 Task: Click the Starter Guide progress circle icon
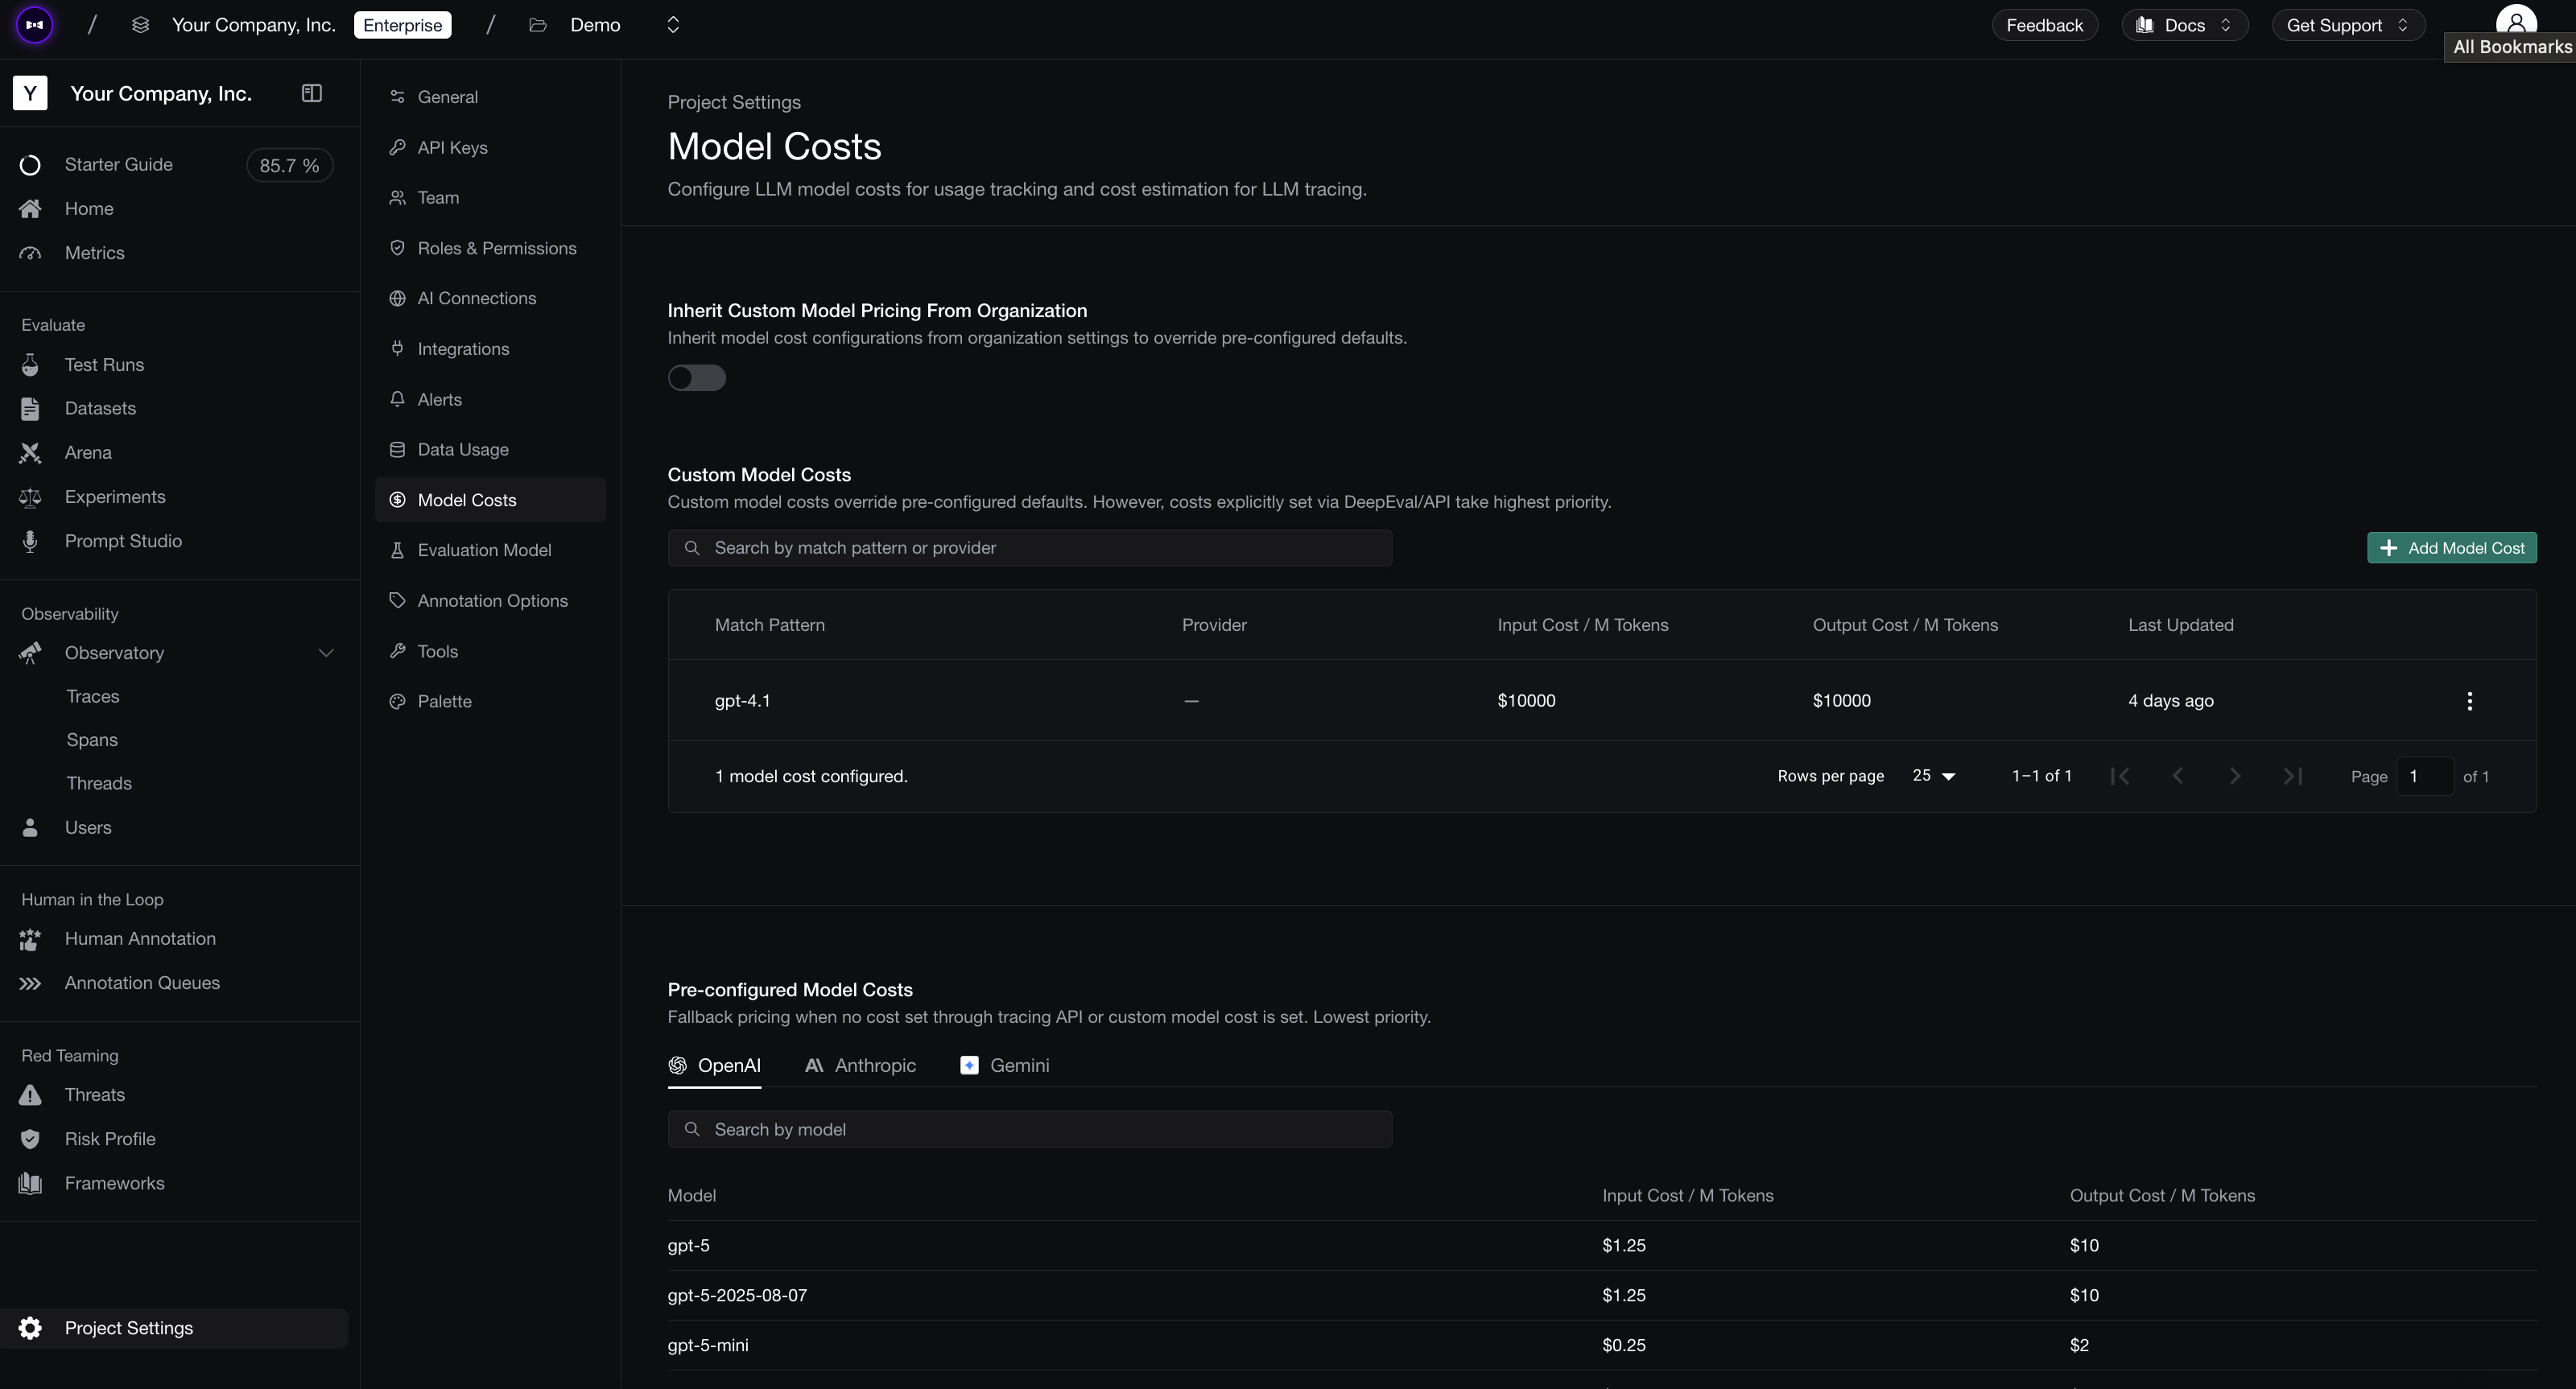tap(30, 165)
